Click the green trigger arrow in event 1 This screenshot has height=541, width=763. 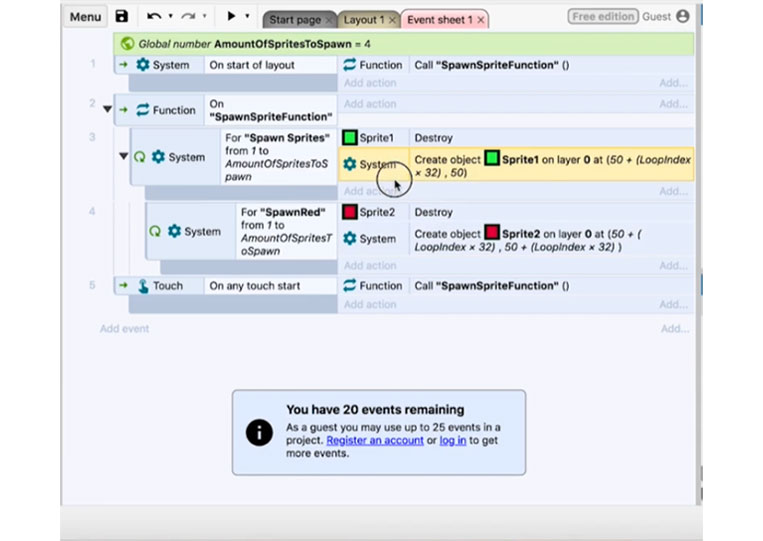pos(124,65)
